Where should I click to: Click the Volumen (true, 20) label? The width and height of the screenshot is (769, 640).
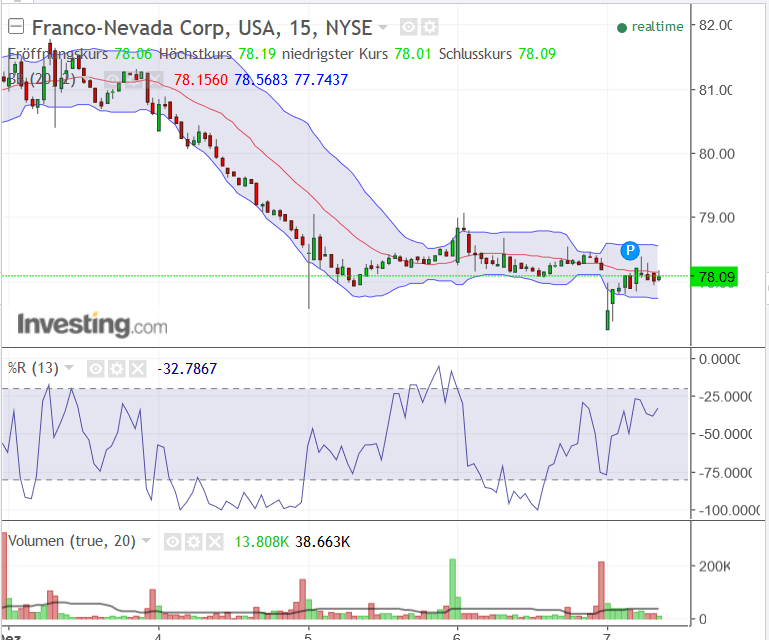pos(72,541)
